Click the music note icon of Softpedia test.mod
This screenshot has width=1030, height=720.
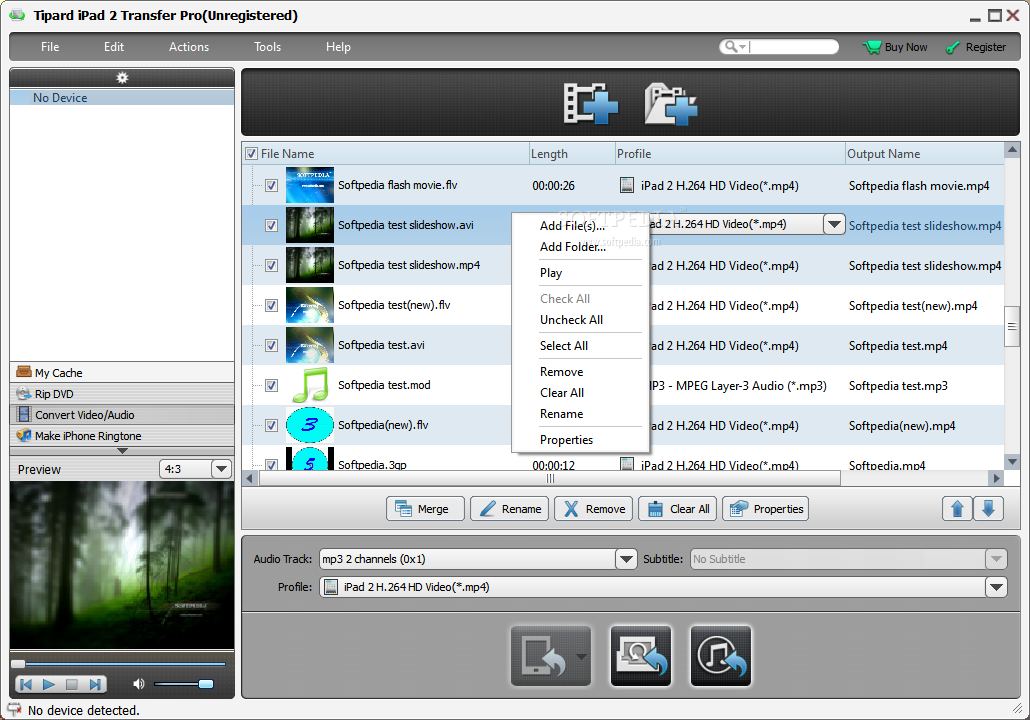[310, 385]
